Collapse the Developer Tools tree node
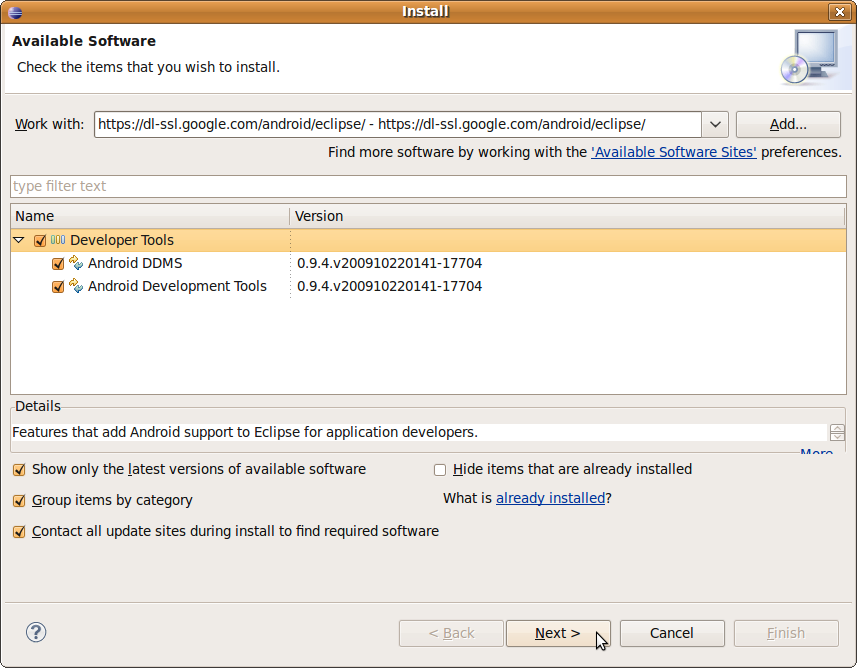This screenshot has width=857, height=668. coord(18,240)
